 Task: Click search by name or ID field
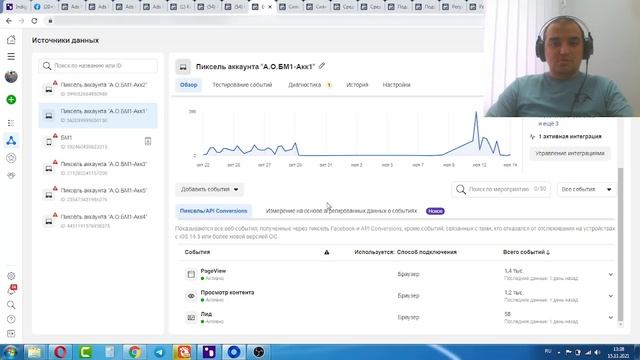[x=98, y=66]
